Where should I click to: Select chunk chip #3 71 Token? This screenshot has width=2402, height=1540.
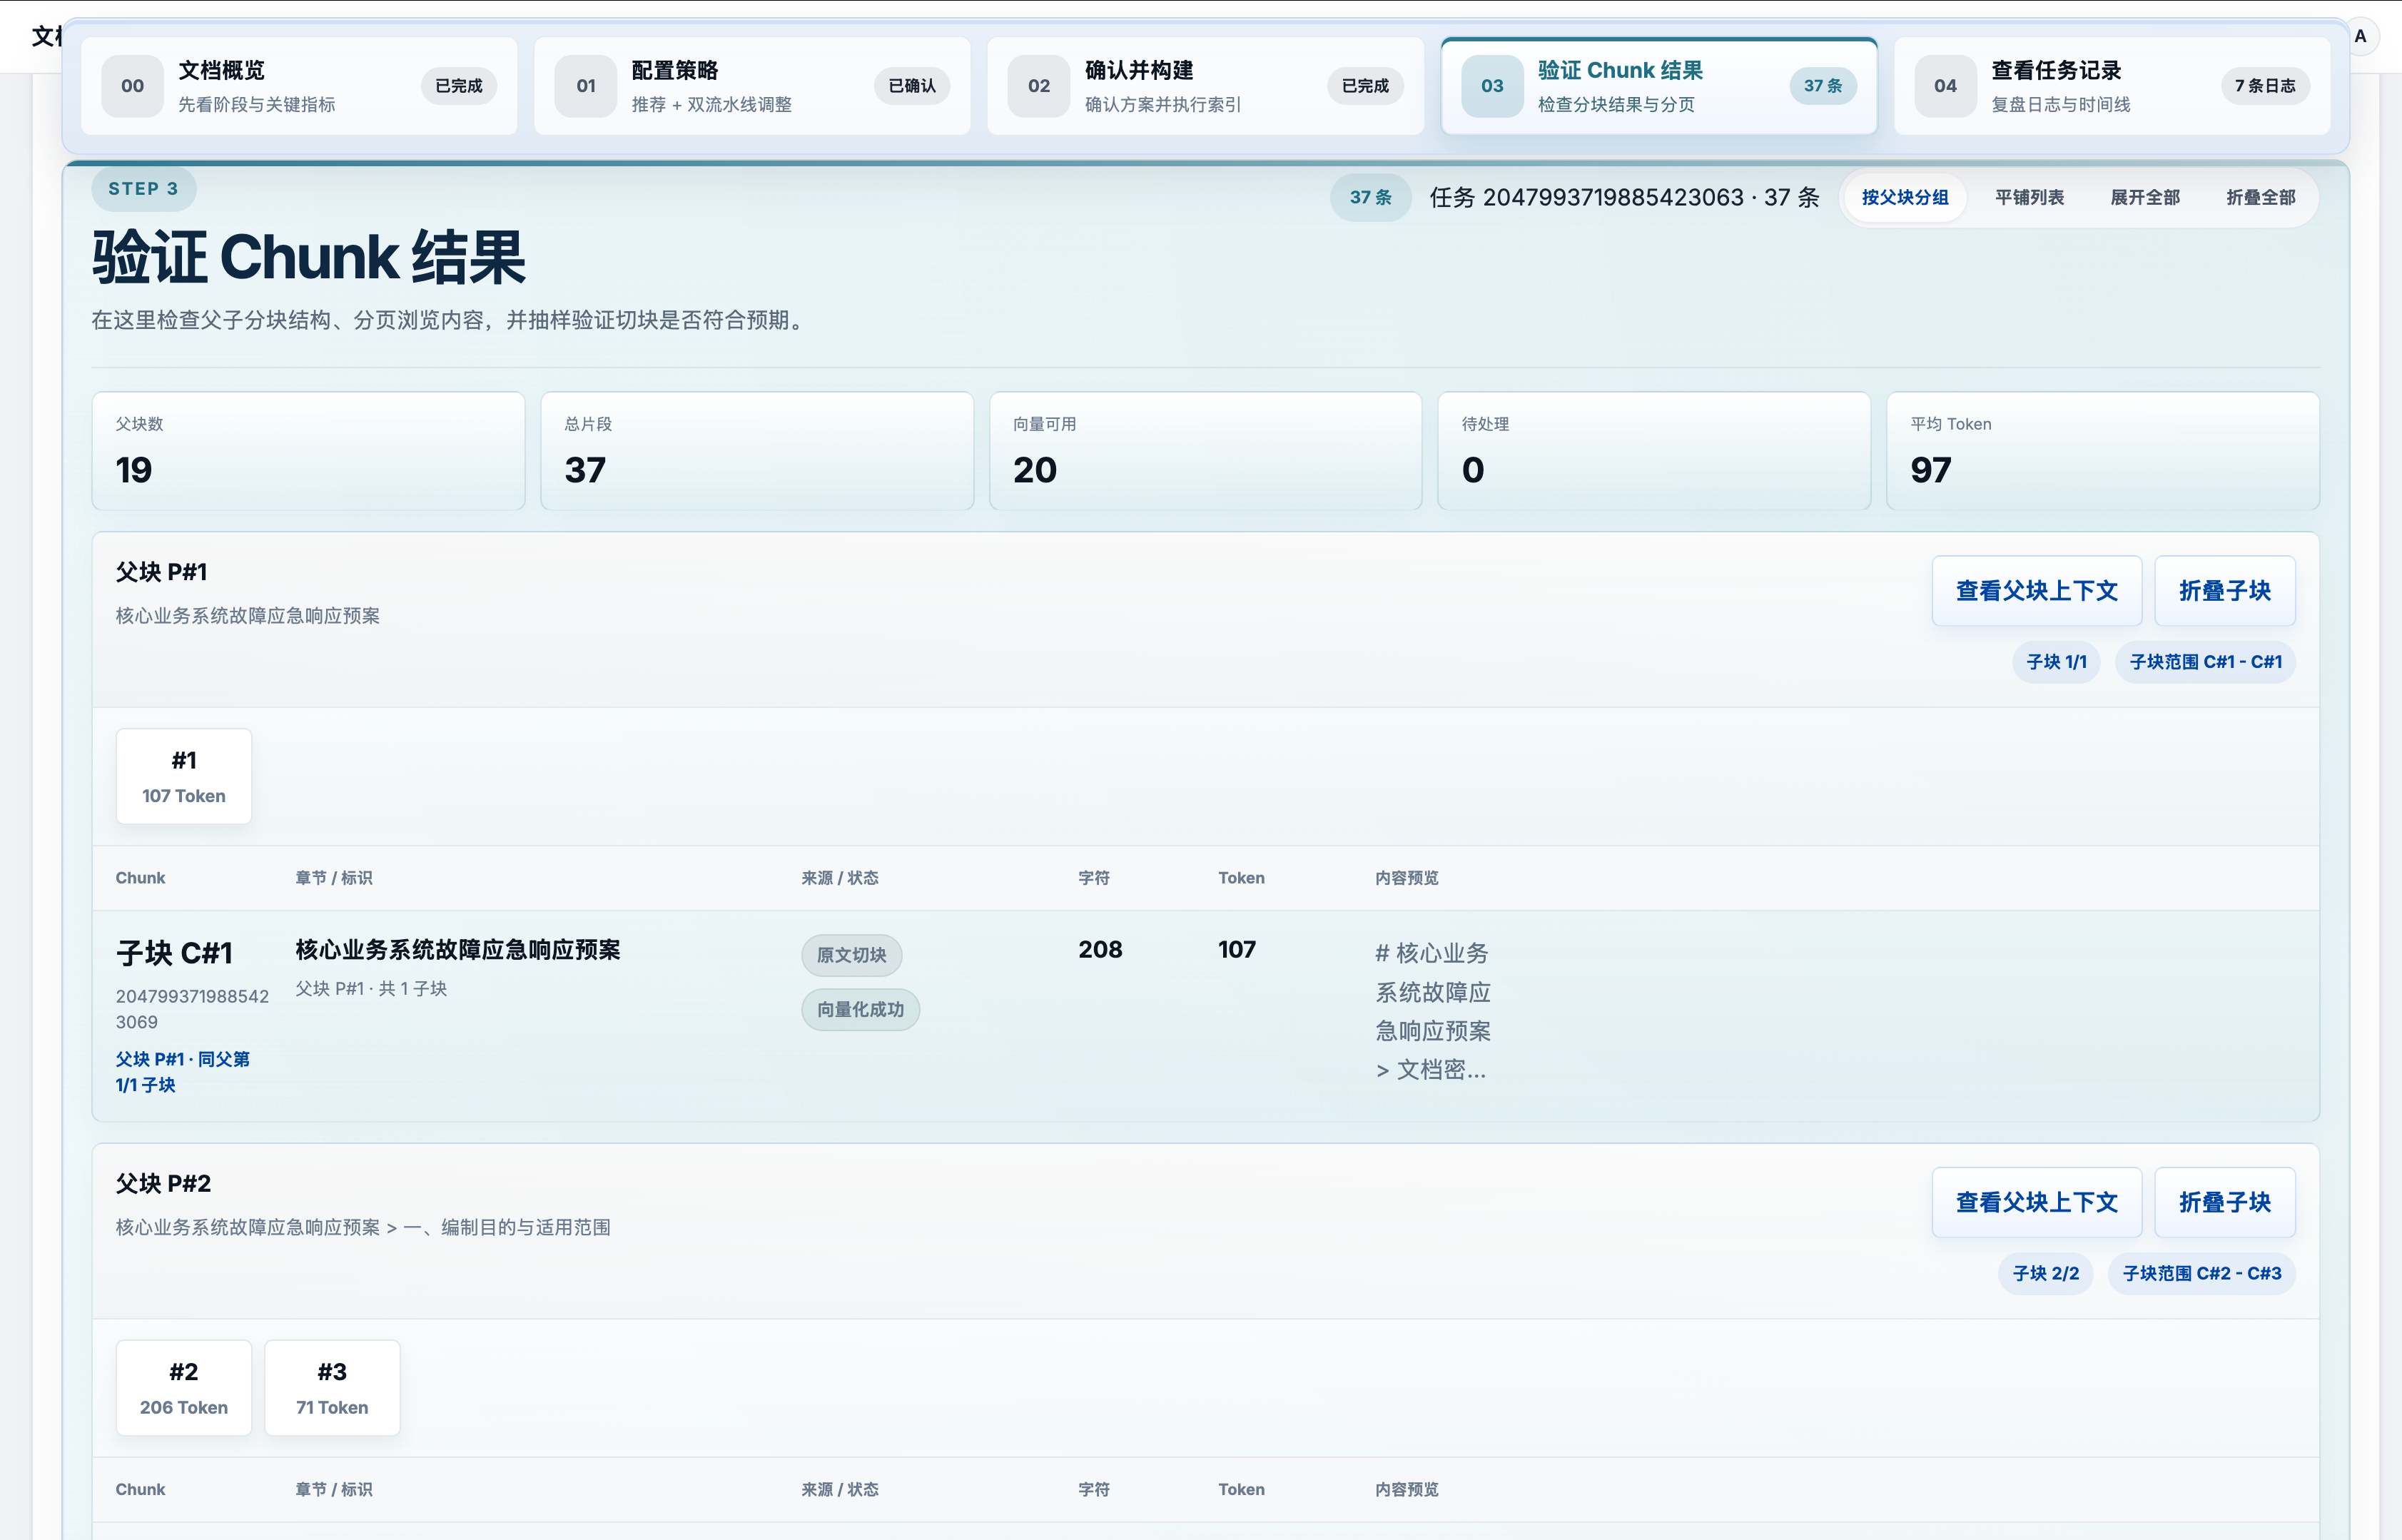[x=332, y=1388]
